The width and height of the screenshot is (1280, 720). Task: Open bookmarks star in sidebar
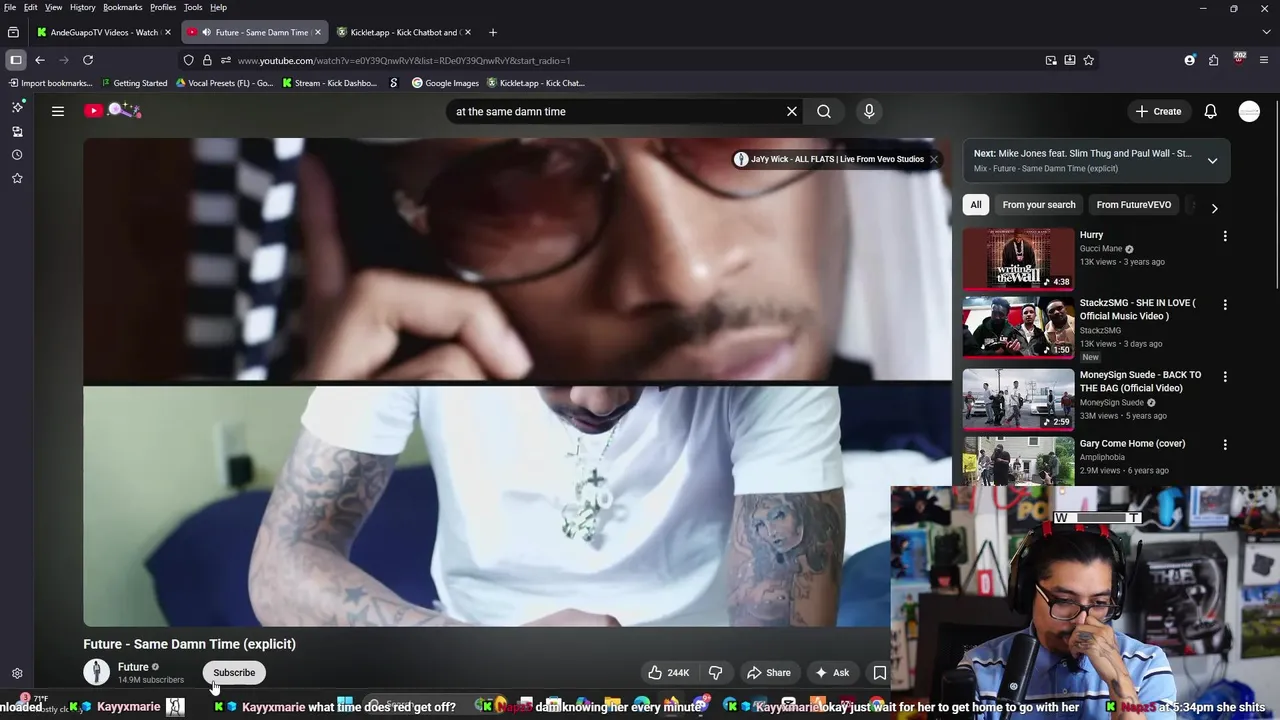[x=17, y=178]
